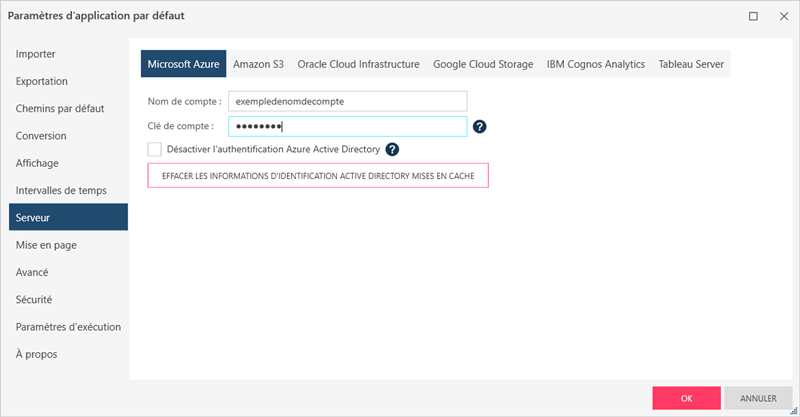The height and width of the screenshot is (417, 800).
Task: Focus the Clé de compte password field
Action: [x=347, y=127]
